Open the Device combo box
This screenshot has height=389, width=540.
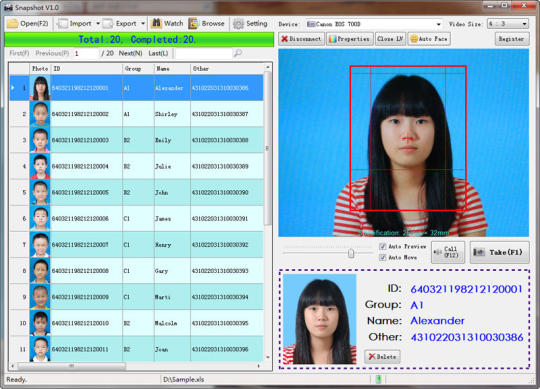pyautogui.click(x=374, y=24)
